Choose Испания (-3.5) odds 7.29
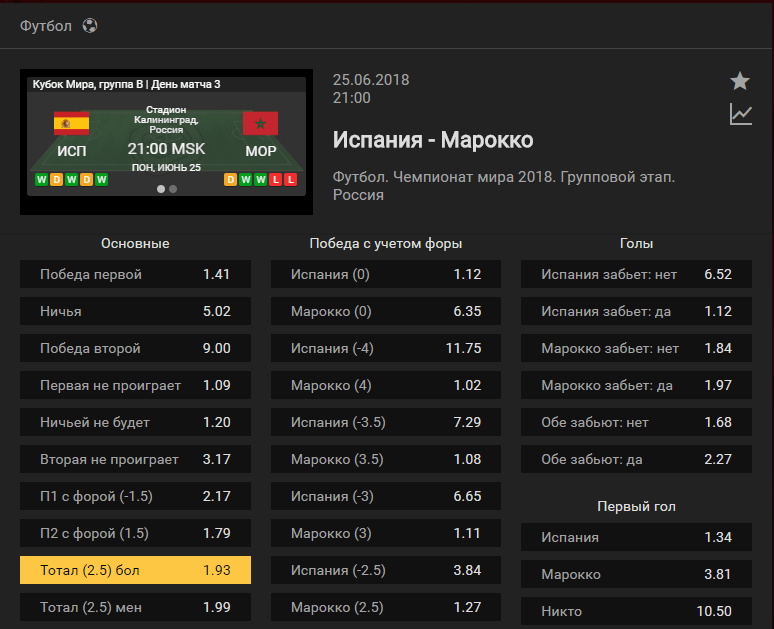Screen dimensions: 774x629 click(x=386, y=422)
